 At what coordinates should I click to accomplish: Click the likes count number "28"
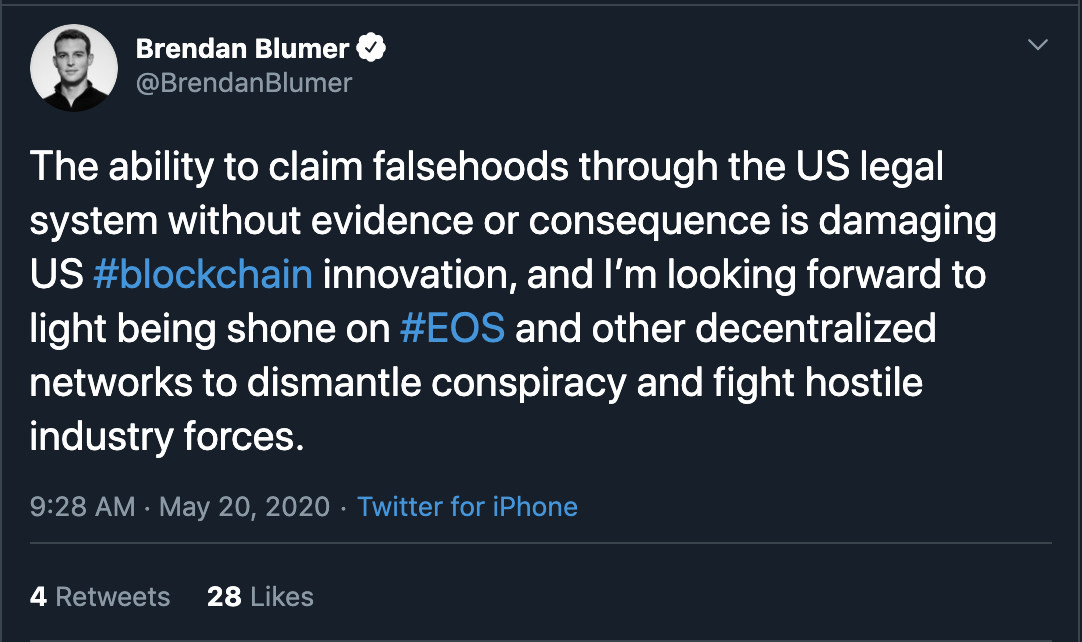point(224,597)
